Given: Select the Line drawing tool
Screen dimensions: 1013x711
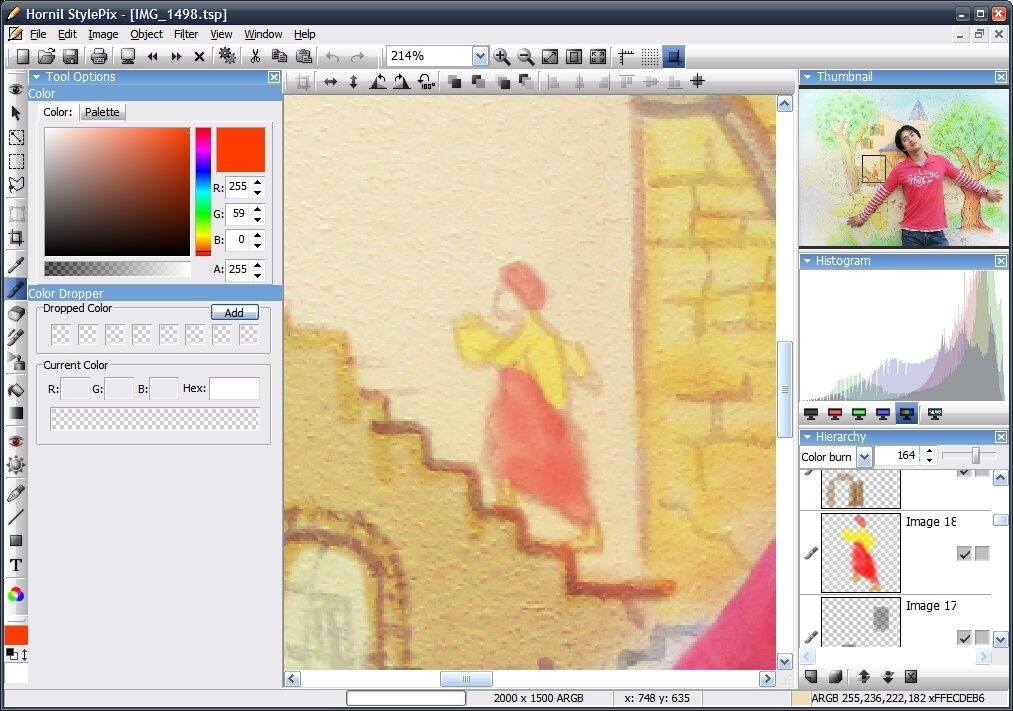Looking at the screenshot, I should click(x=16, y=516).
